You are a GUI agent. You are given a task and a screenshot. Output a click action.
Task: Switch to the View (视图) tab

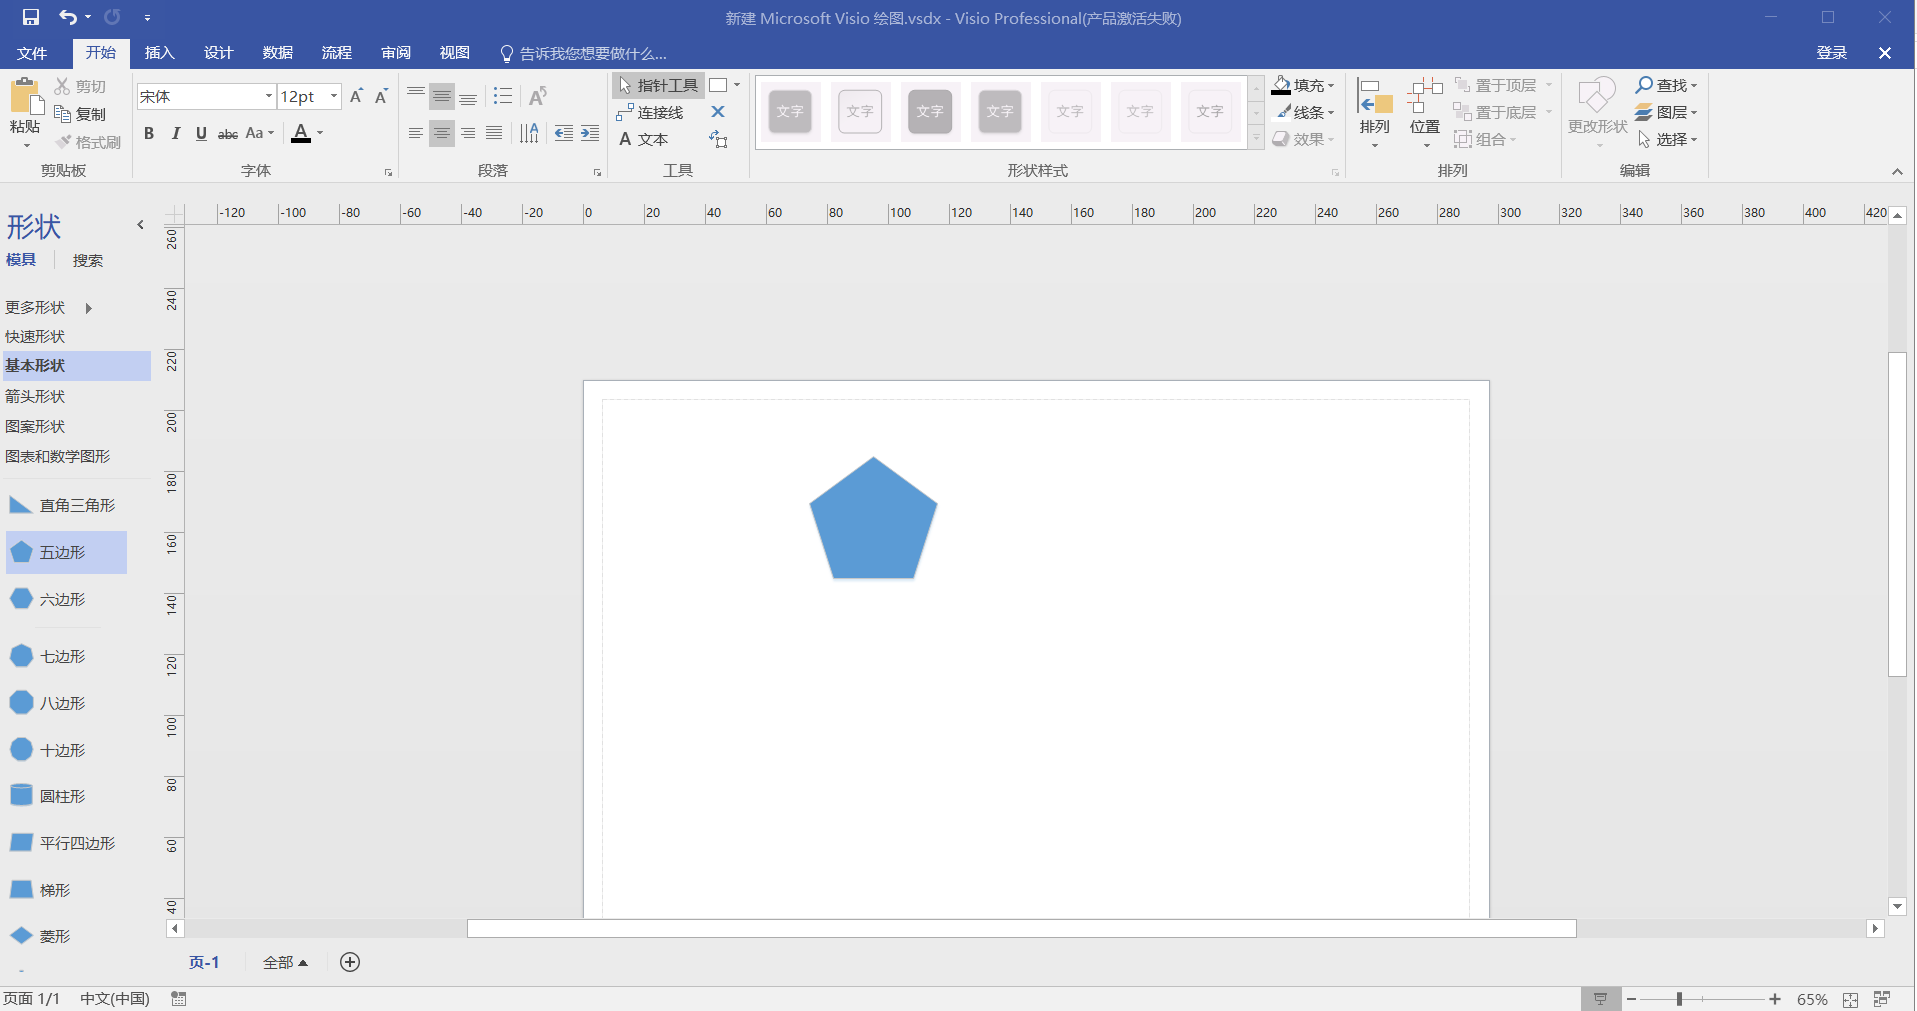454,53
